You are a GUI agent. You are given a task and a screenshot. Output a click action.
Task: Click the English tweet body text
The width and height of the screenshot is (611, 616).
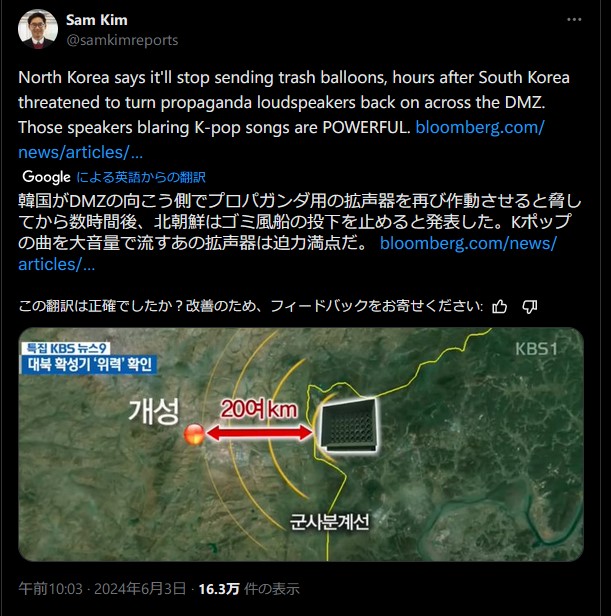coord(294,115)
